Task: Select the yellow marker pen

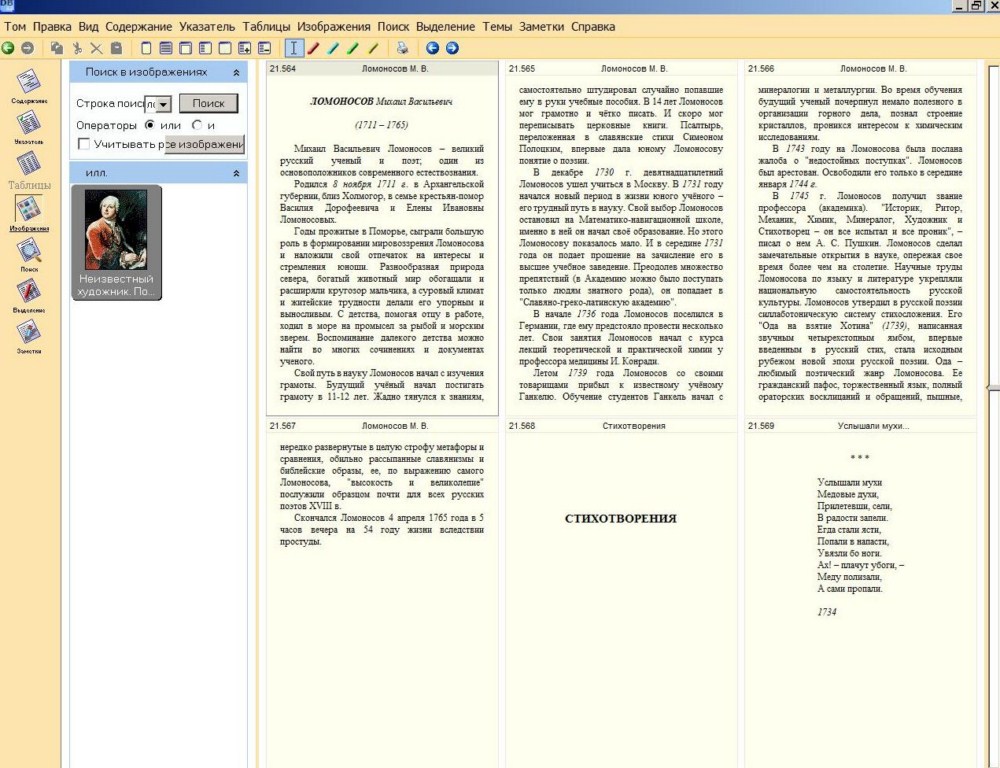Action: tap(373, 48)
